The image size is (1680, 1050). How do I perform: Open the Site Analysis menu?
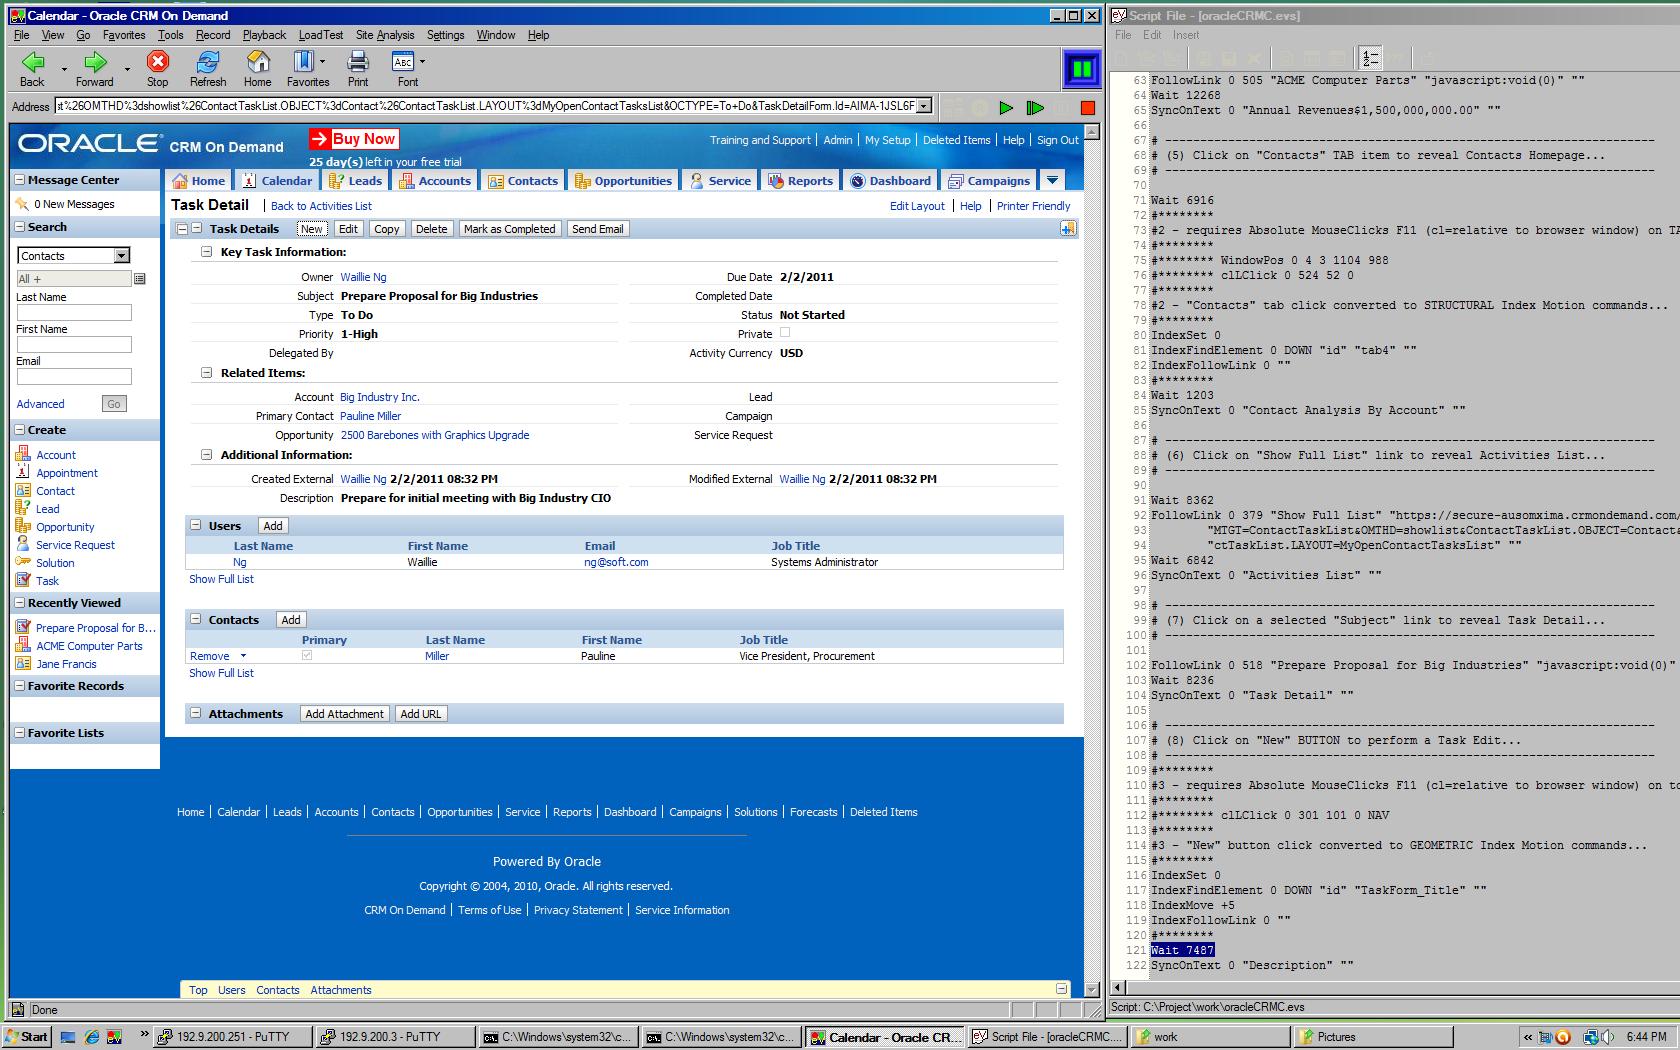coord(385,35)
